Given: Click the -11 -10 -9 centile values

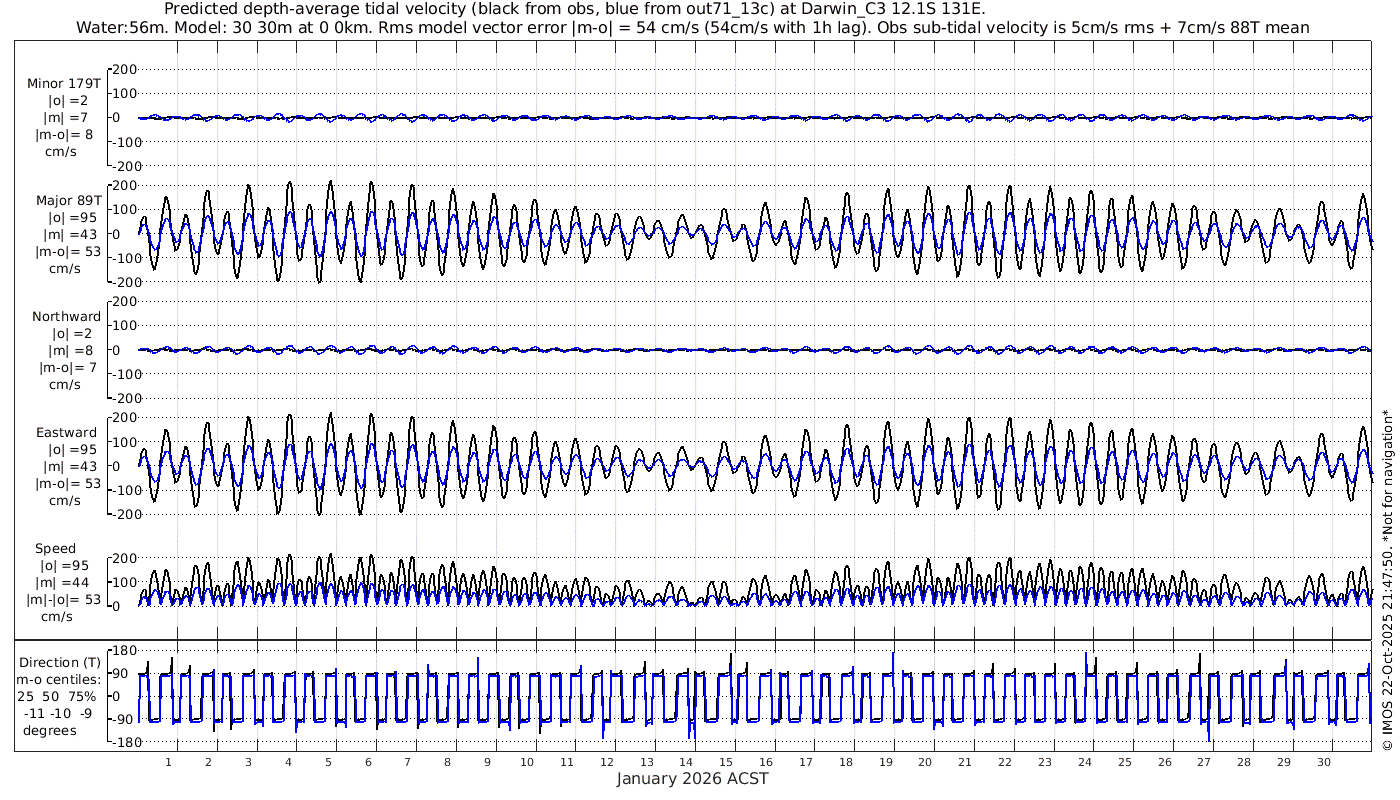Looking at the screenshot, I should (58, 713).
